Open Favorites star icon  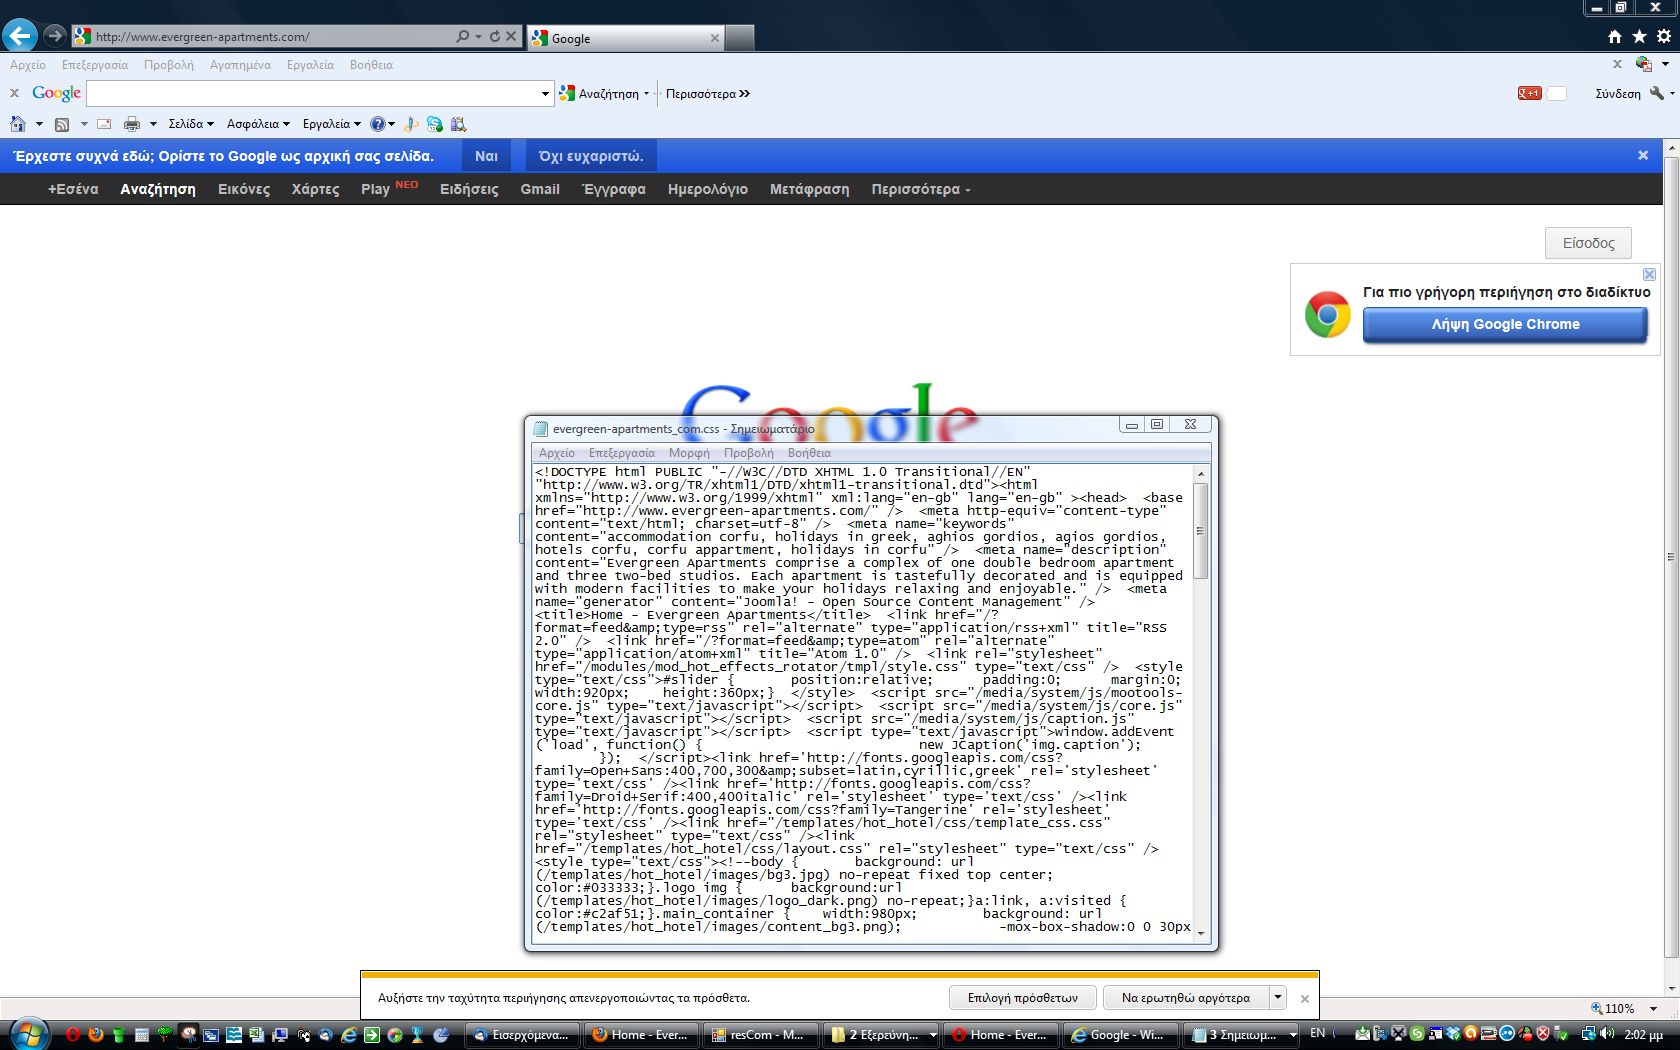[1639, 36]
